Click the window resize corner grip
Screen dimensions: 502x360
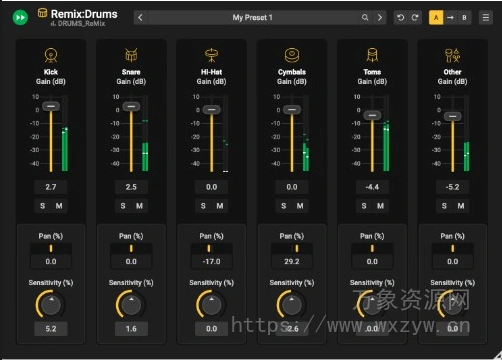[x=498, y=356]
